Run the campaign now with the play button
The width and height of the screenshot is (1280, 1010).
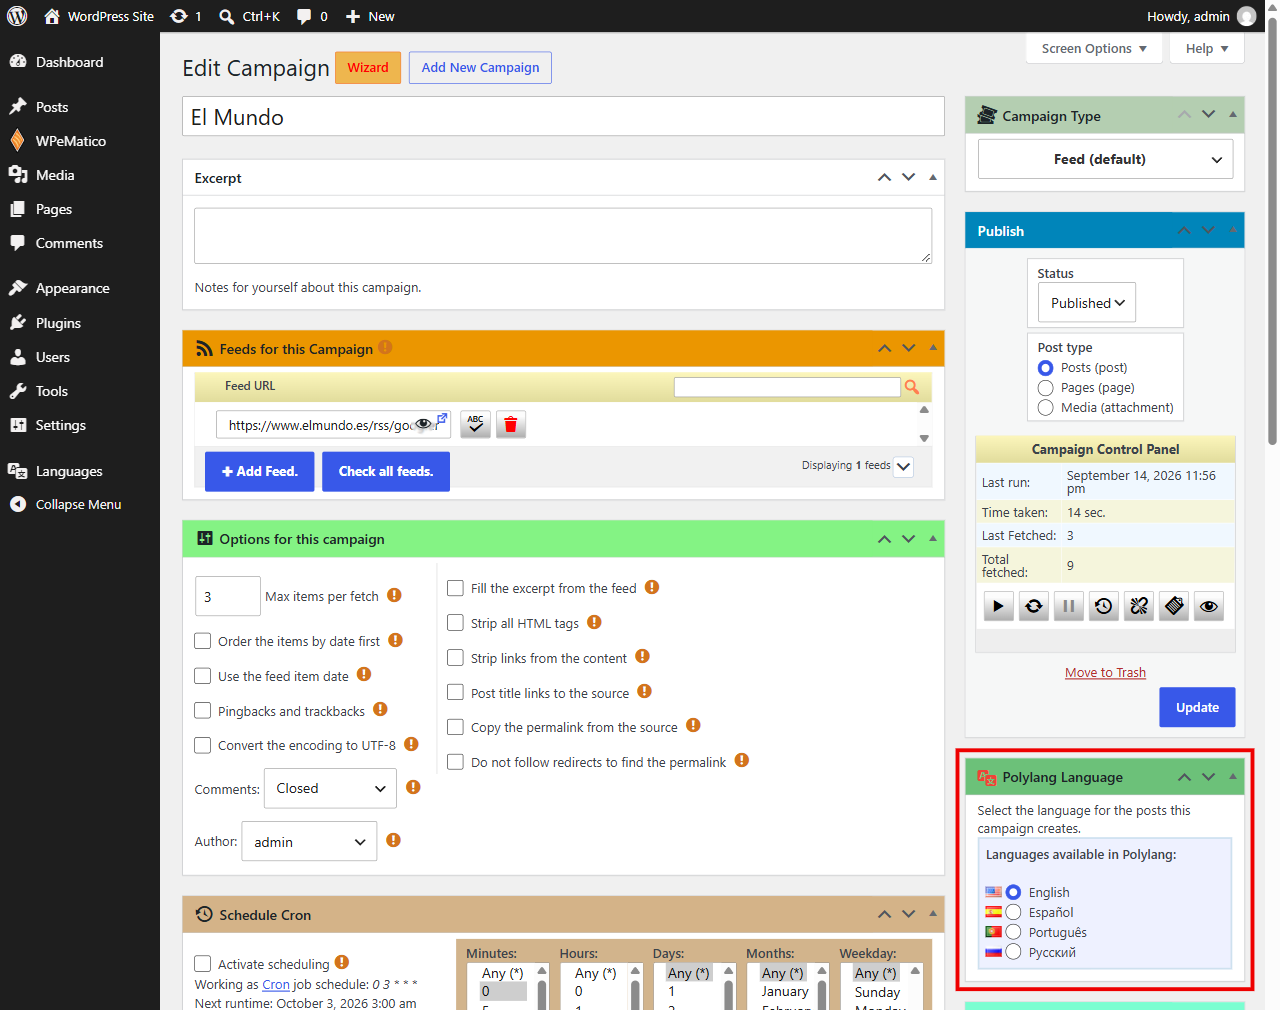coord(998,606)
